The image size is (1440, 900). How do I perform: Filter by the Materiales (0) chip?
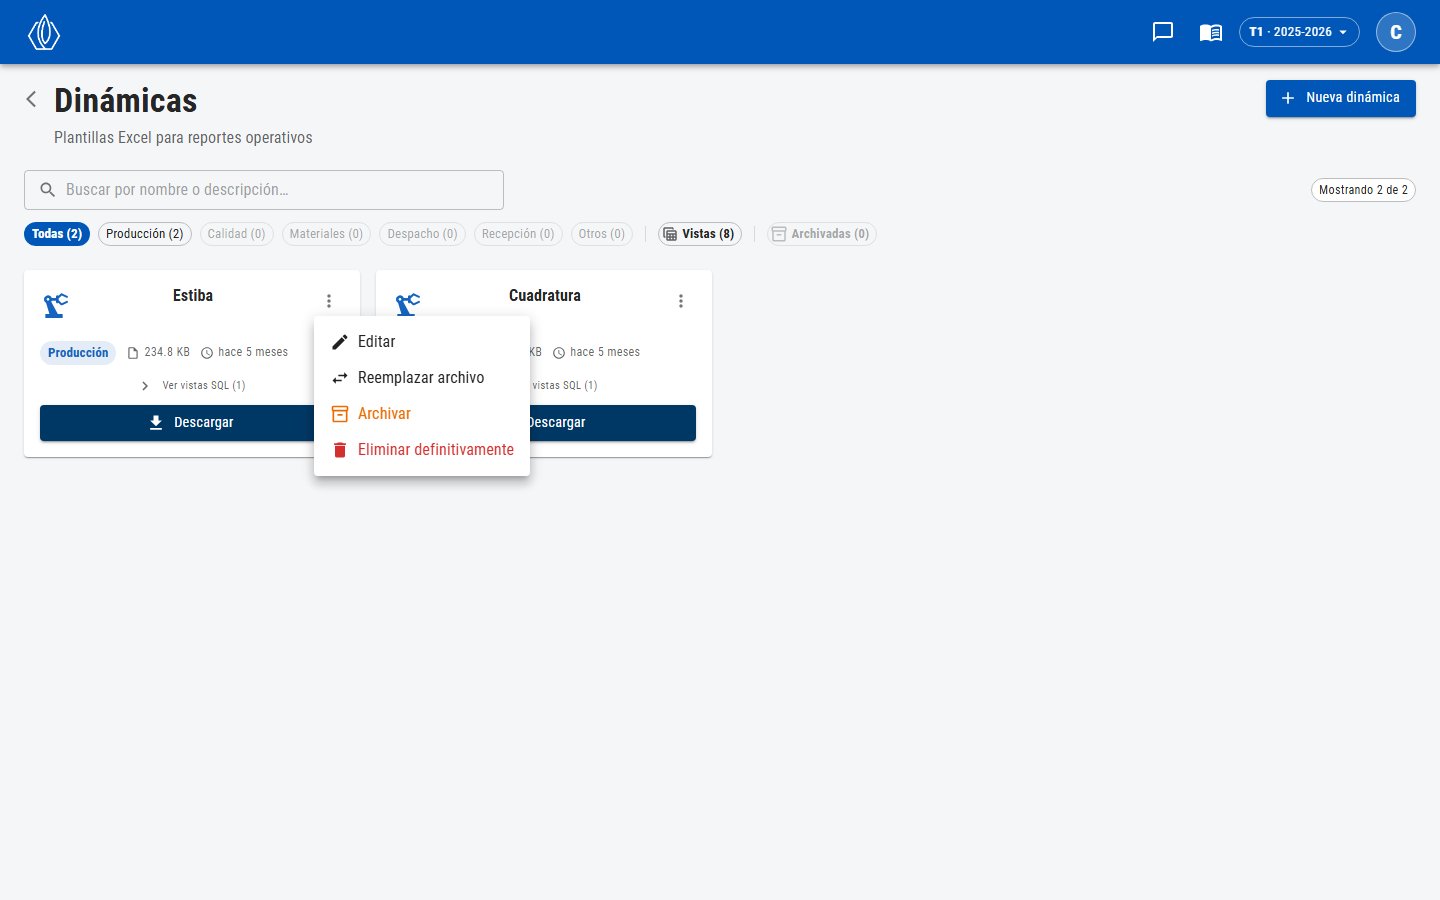pos(326,234)
